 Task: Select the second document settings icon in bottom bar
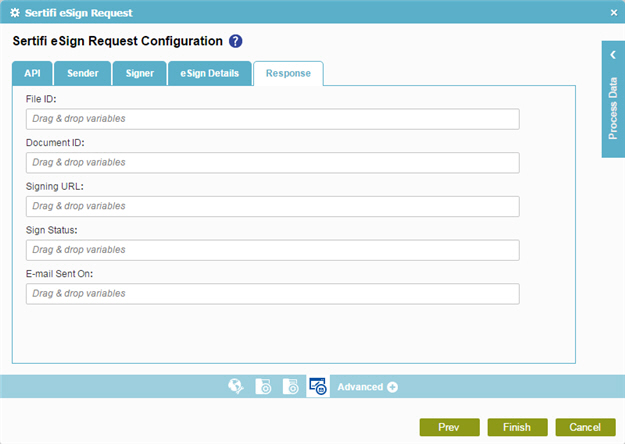[291, 386]
